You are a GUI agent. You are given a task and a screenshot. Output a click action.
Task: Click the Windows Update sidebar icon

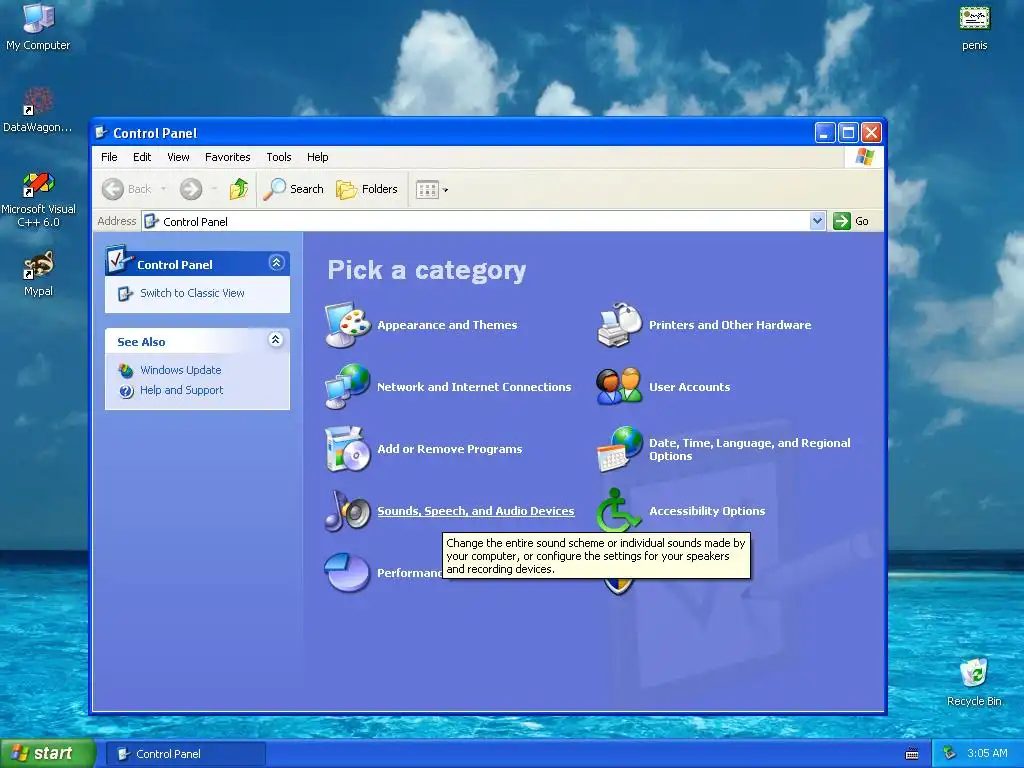click(x=125, y=370)
